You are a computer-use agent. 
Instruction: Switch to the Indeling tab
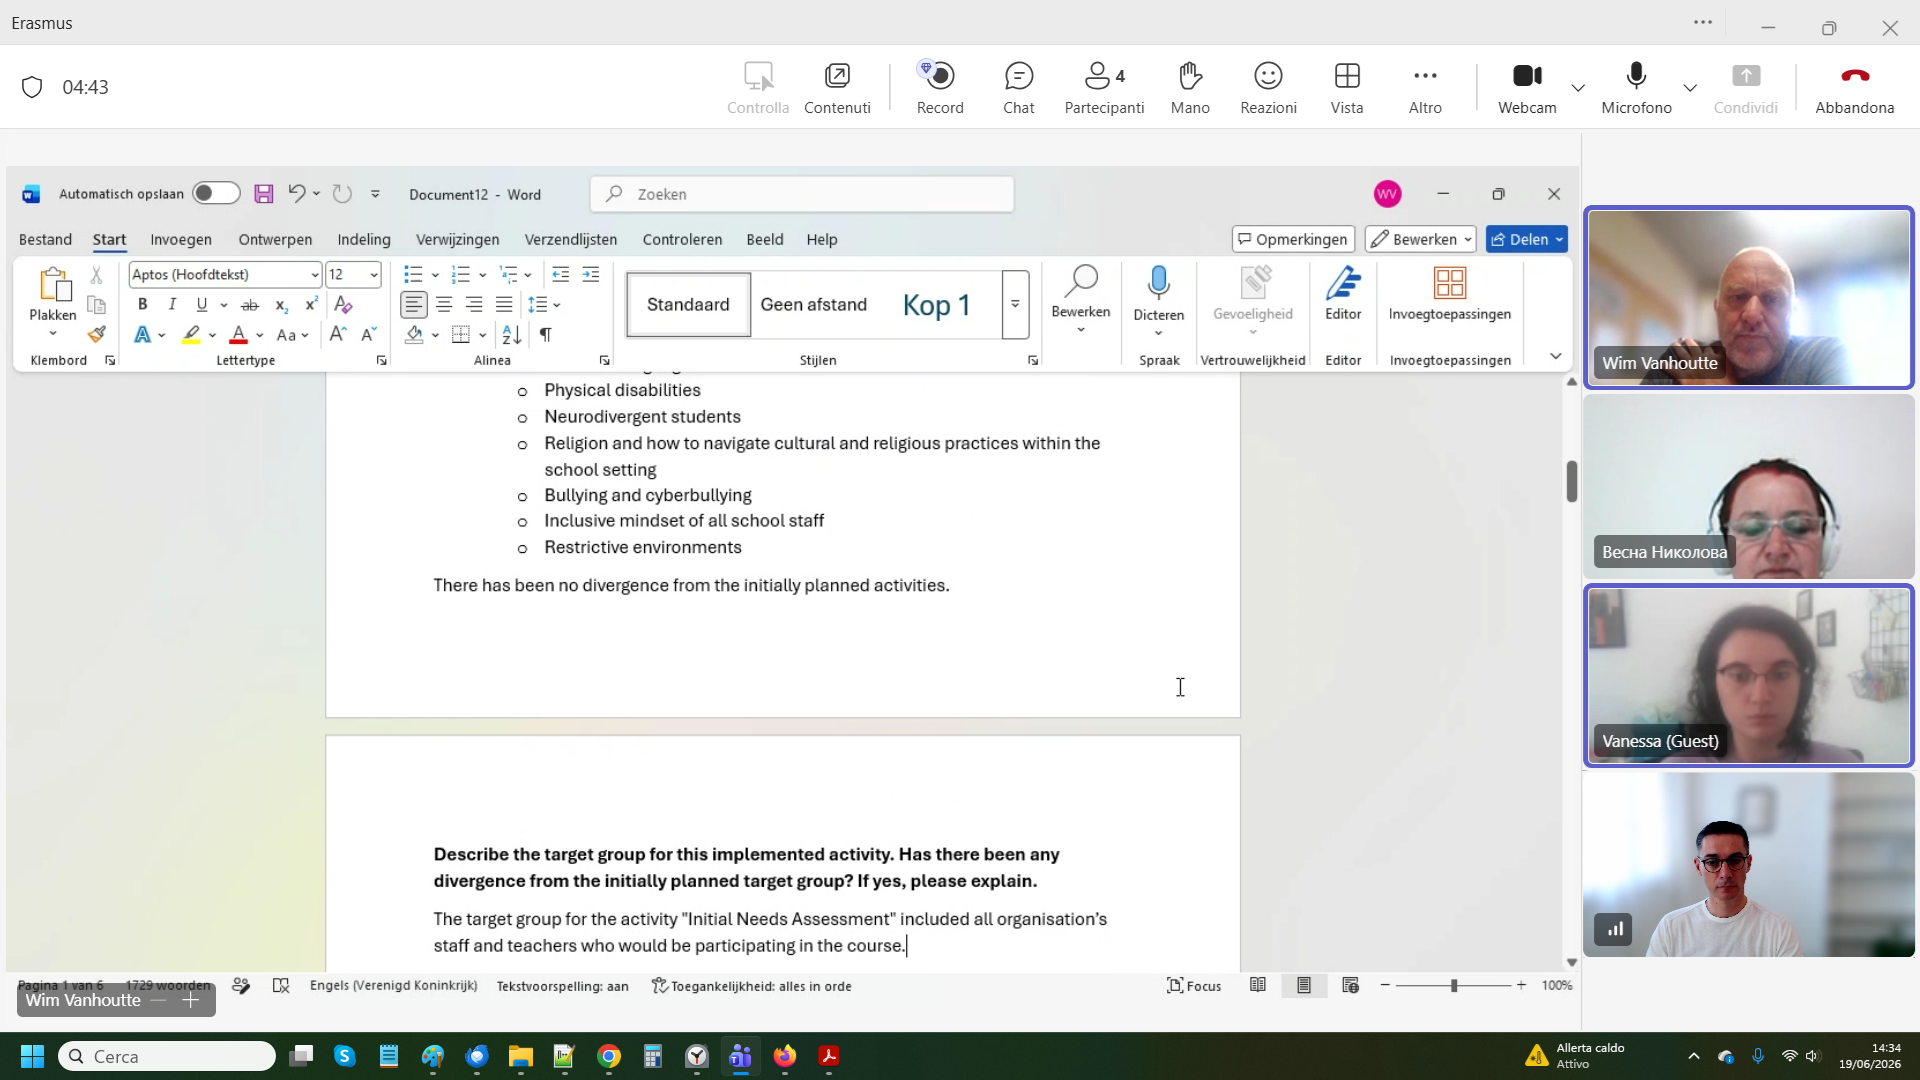pyautogui.click(x=364, y=239)
